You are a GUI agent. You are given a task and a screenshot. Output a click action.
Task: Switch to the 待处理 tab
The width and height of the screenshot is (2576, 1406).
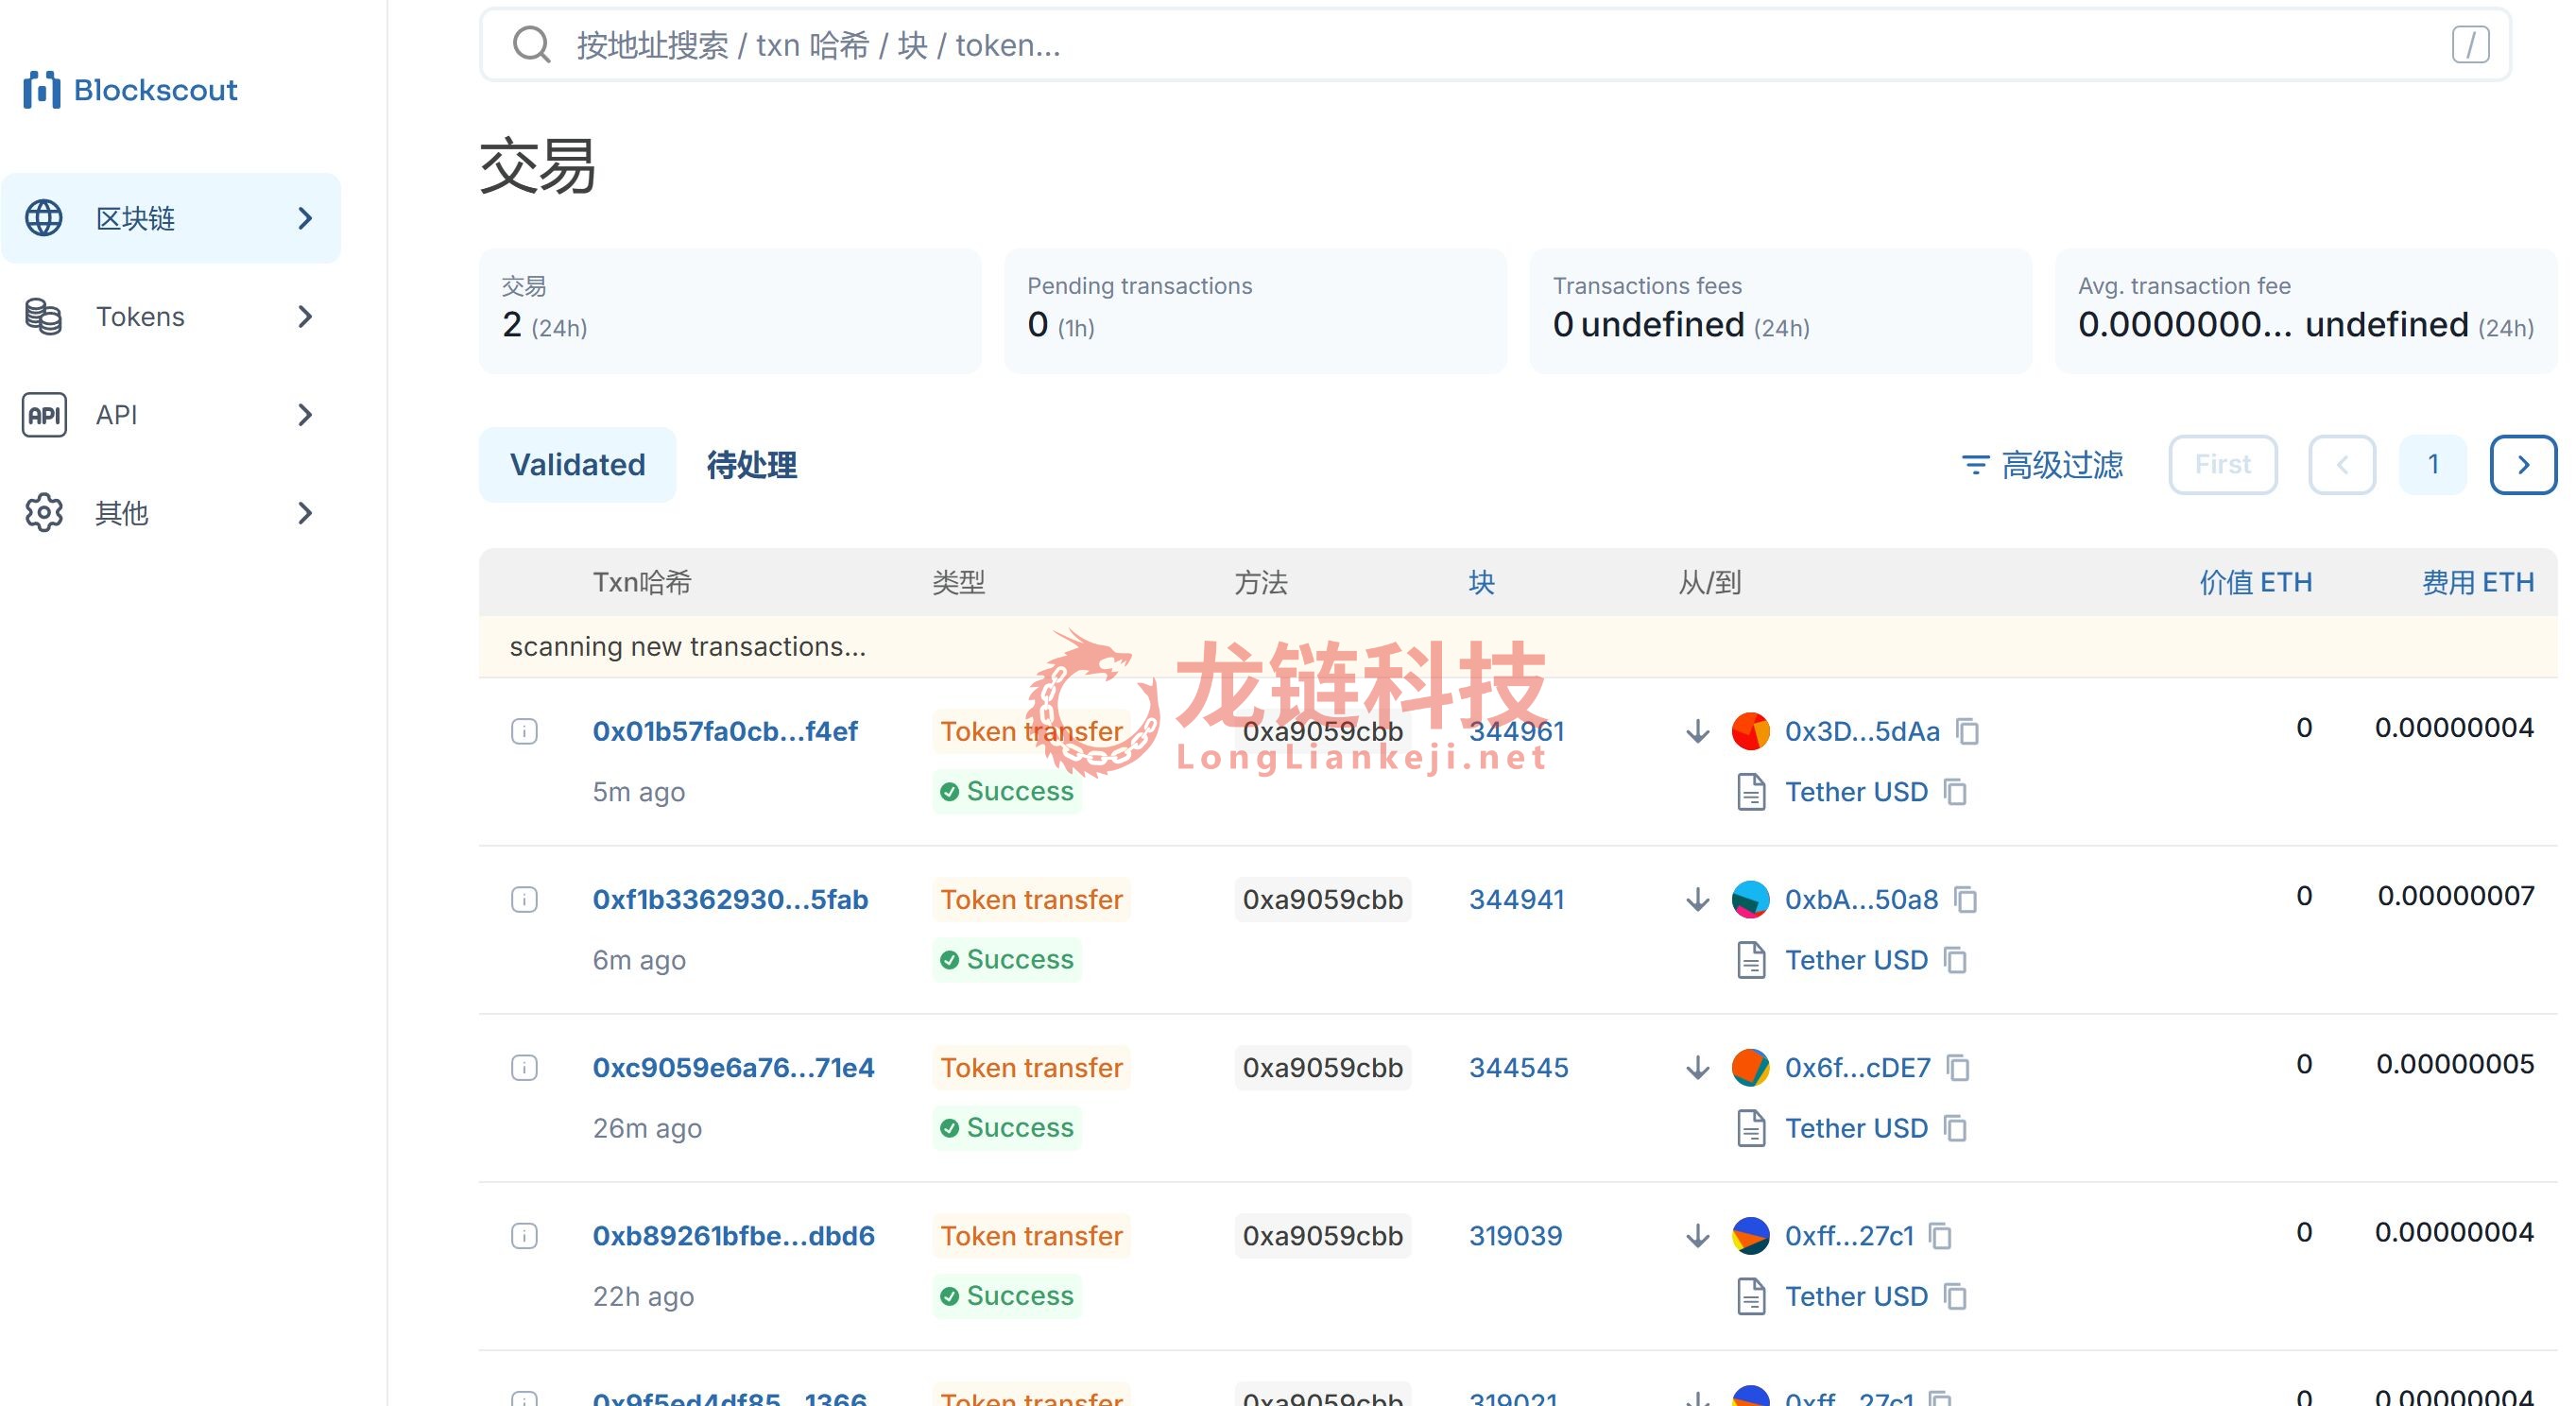pos(751,465)
